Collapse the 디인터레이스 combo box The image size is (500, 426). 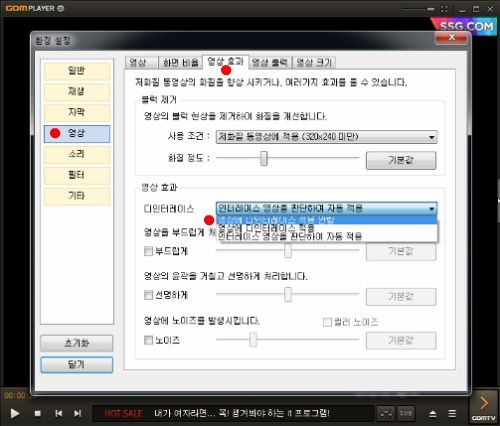point(327,209)
